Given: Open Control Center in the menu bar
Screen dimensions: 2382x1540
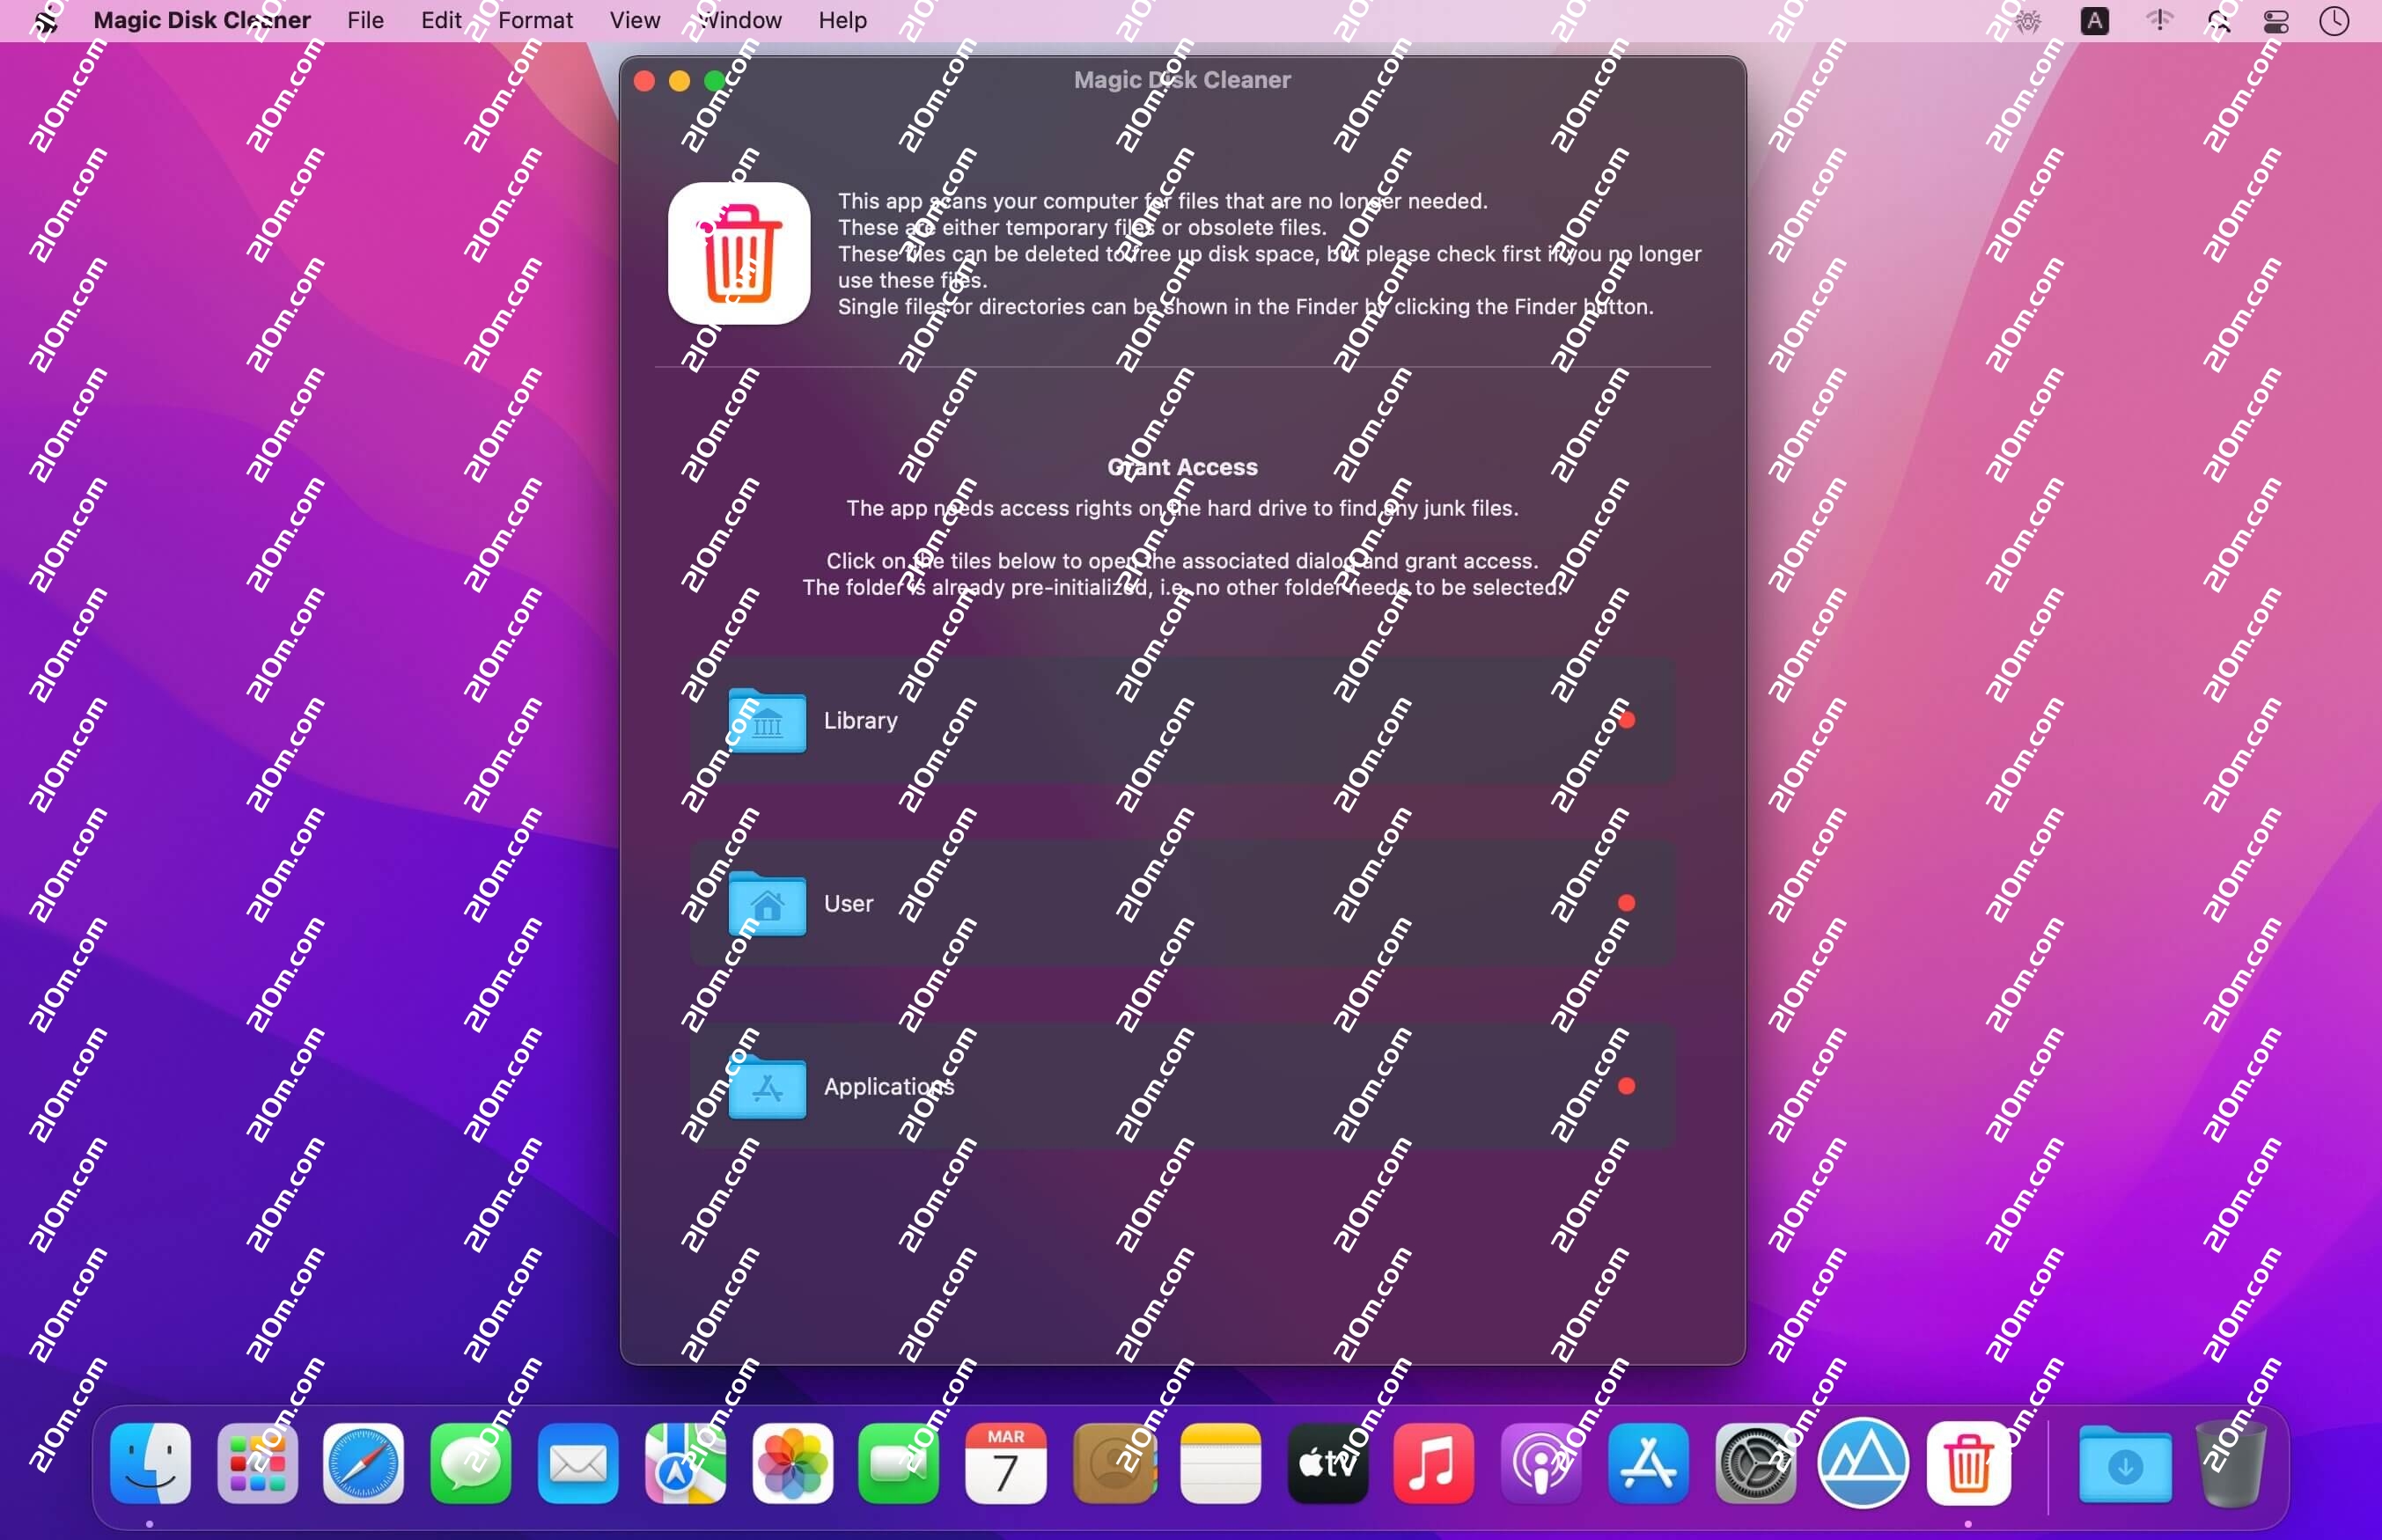Looking at the screenshot, I should [2276, 21].
